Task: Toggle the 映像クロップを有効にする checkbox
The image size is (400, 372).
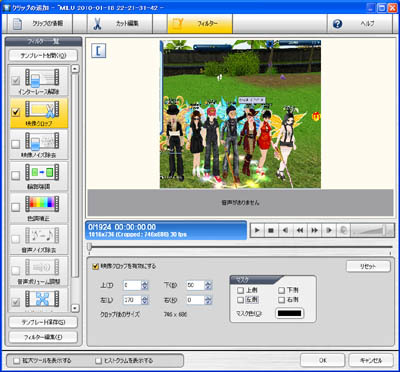Action: click(x=95, y=266)
